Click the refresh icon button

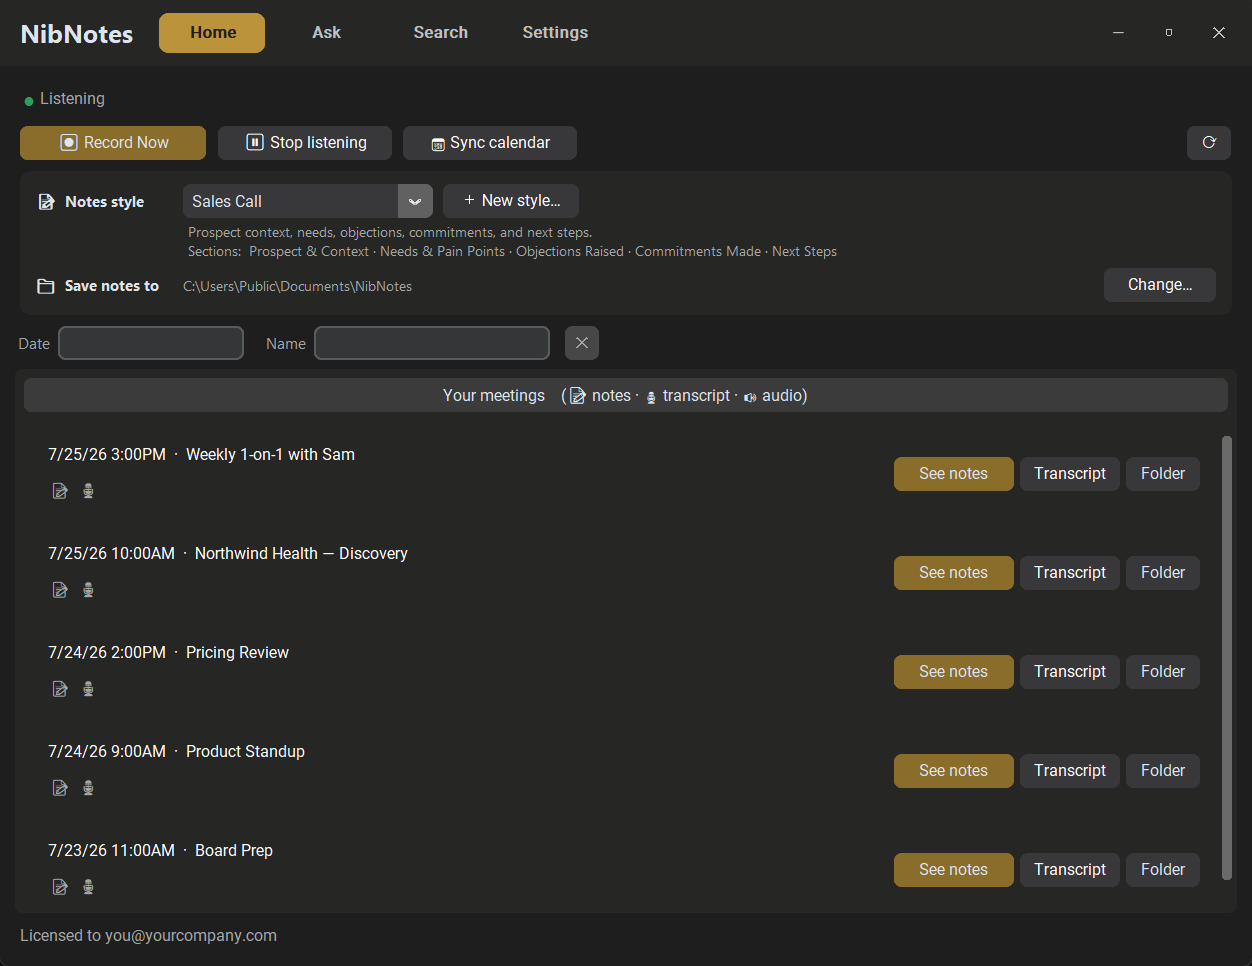point(1209,143)
